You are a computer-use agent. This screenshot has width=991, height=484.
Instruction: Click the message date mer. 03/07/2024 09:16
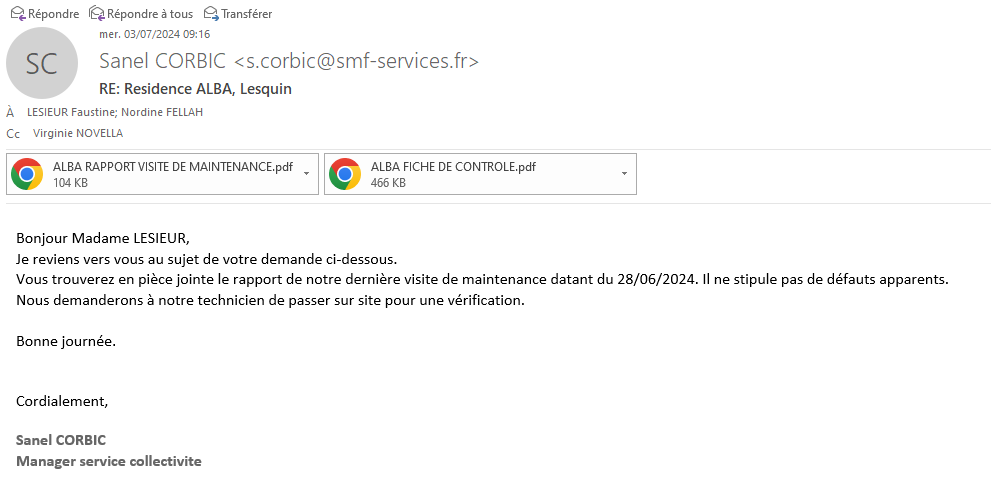coord(154,34)
